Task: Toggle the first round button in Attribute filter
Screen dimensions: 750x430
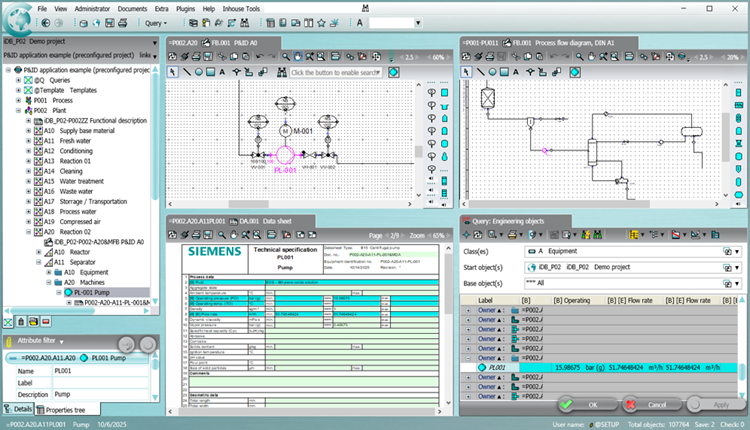Action: (126, 344)
